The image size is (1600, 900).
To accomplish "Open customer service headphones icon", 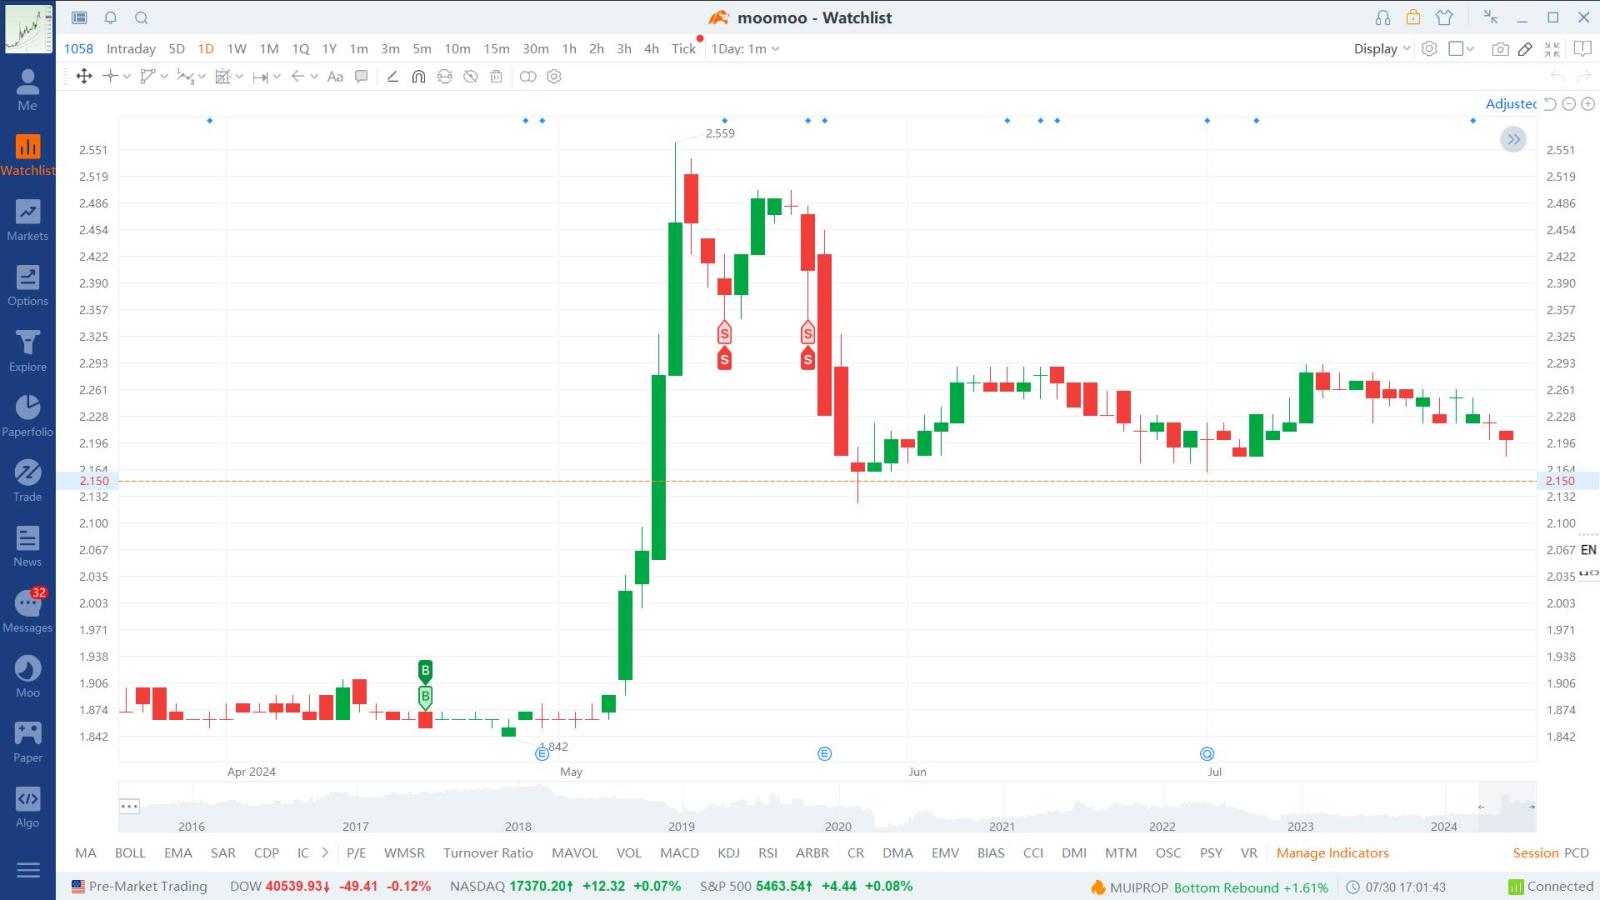I will pyautogui.click(x=1383, y=18).
